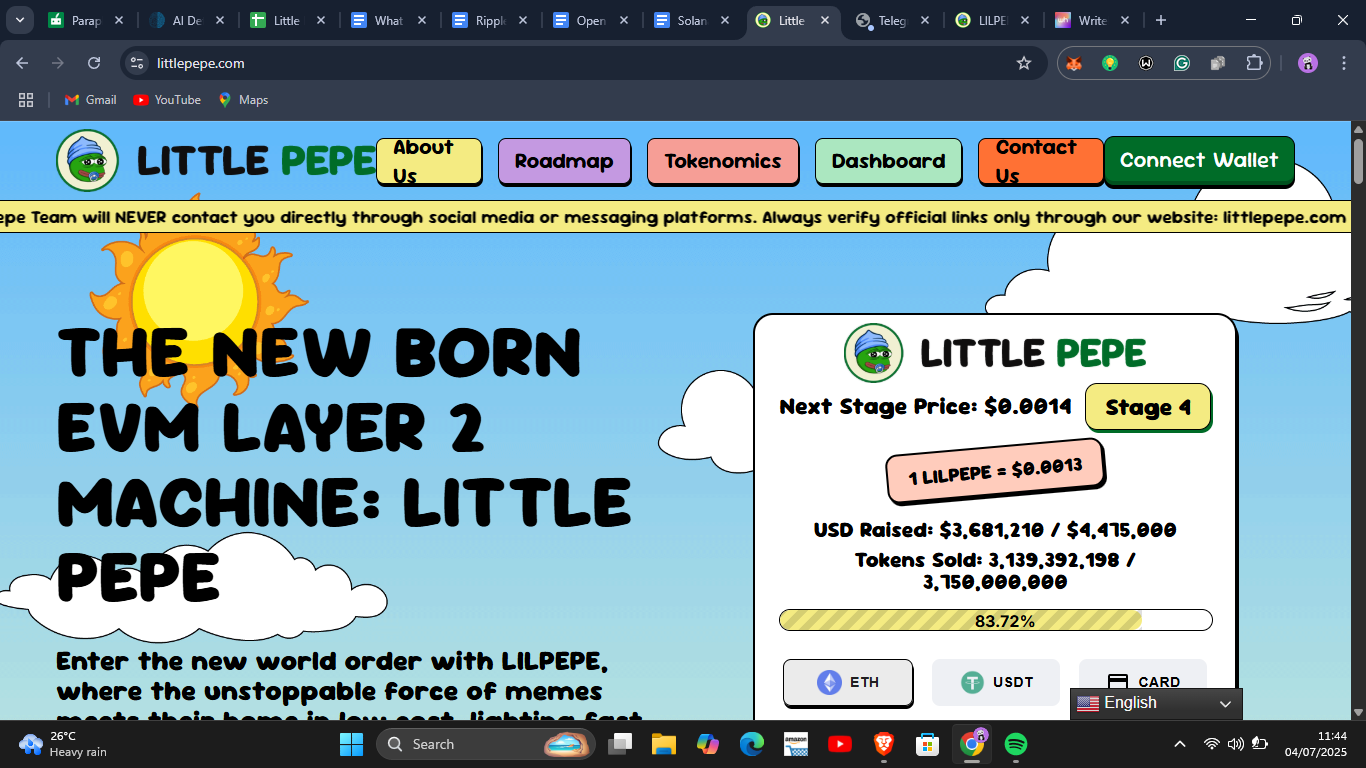The height and width of the screenshot is (768, 1366).
Task: Open the Extensions puzzle-piece menu
Action: pos(1254,63)
